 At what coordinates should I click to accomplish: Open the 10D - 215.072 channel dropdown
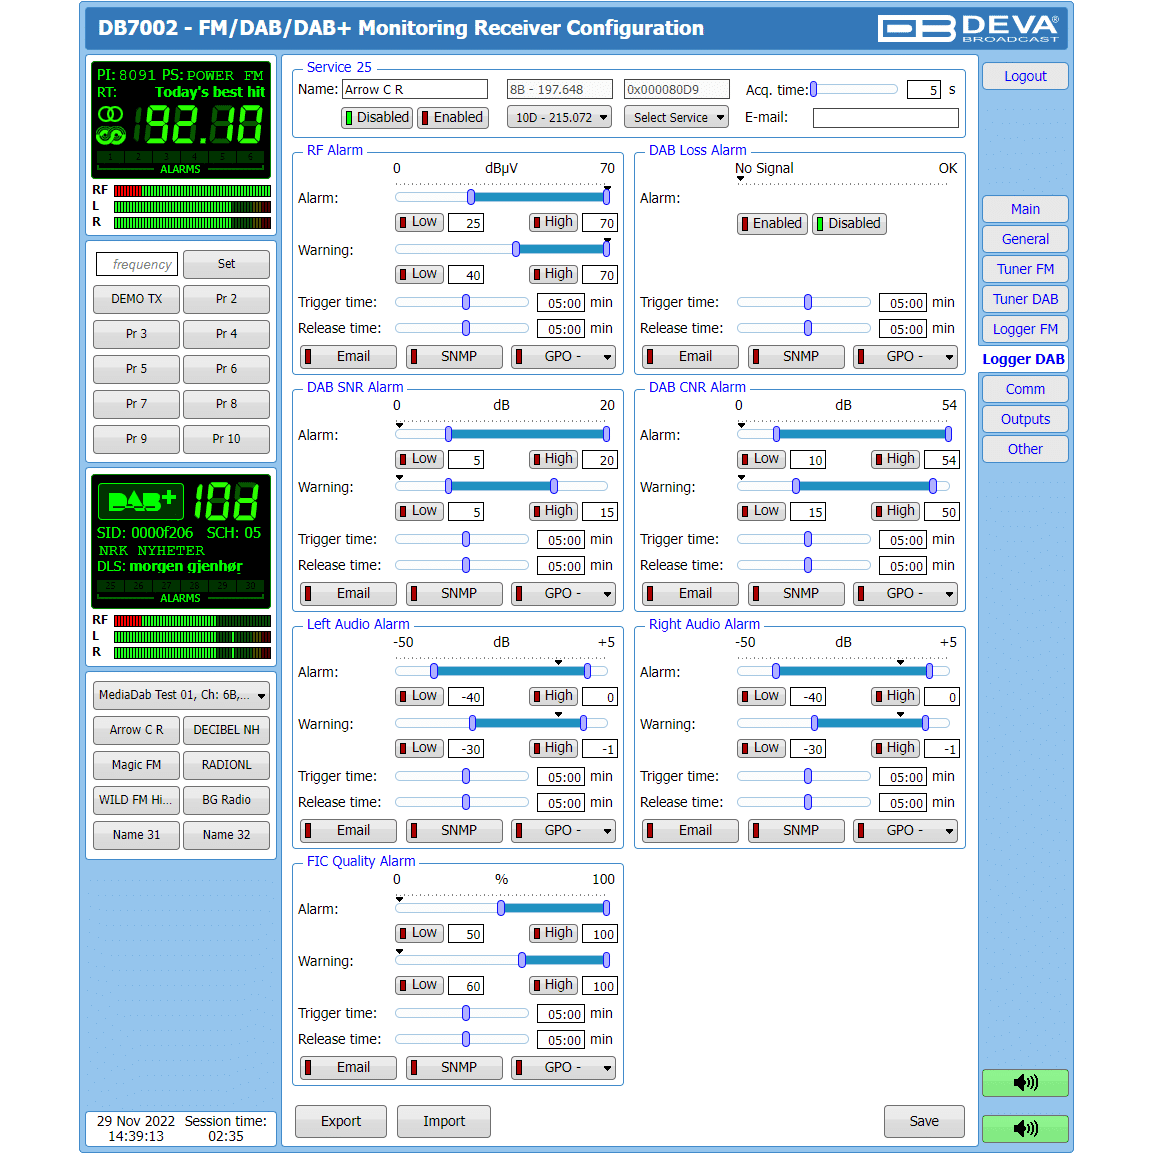(559, 118)
